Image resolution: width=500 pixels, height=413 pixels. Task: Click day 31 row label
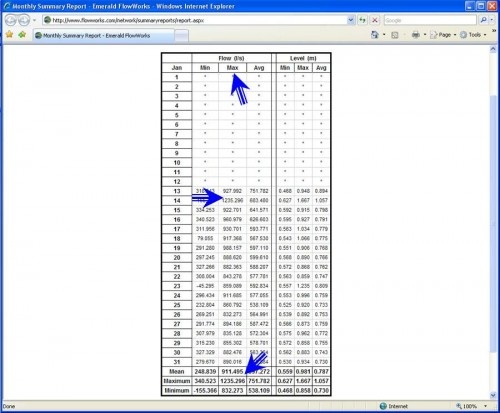pos(177,362)
